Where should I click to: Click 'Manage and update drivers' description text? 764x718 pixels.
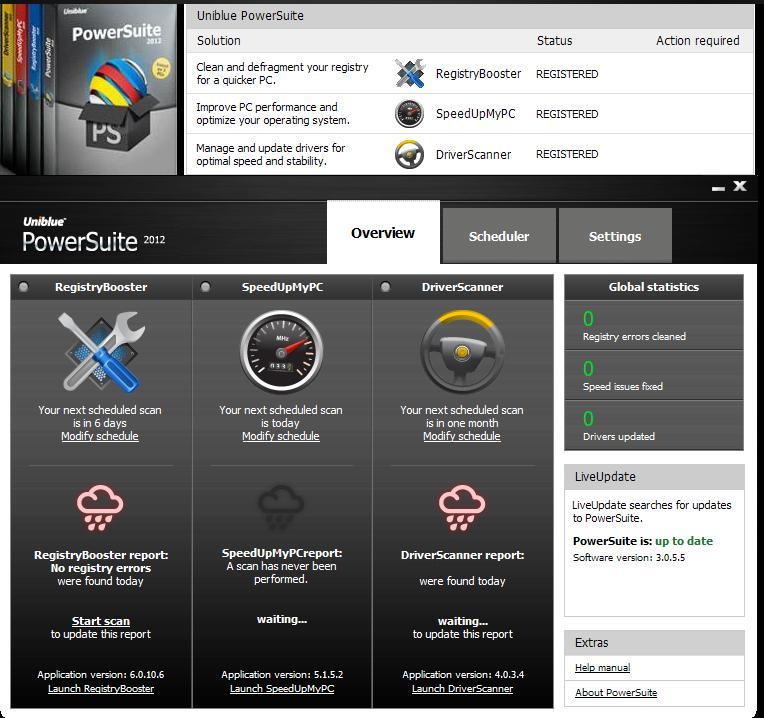coord(270,154)
